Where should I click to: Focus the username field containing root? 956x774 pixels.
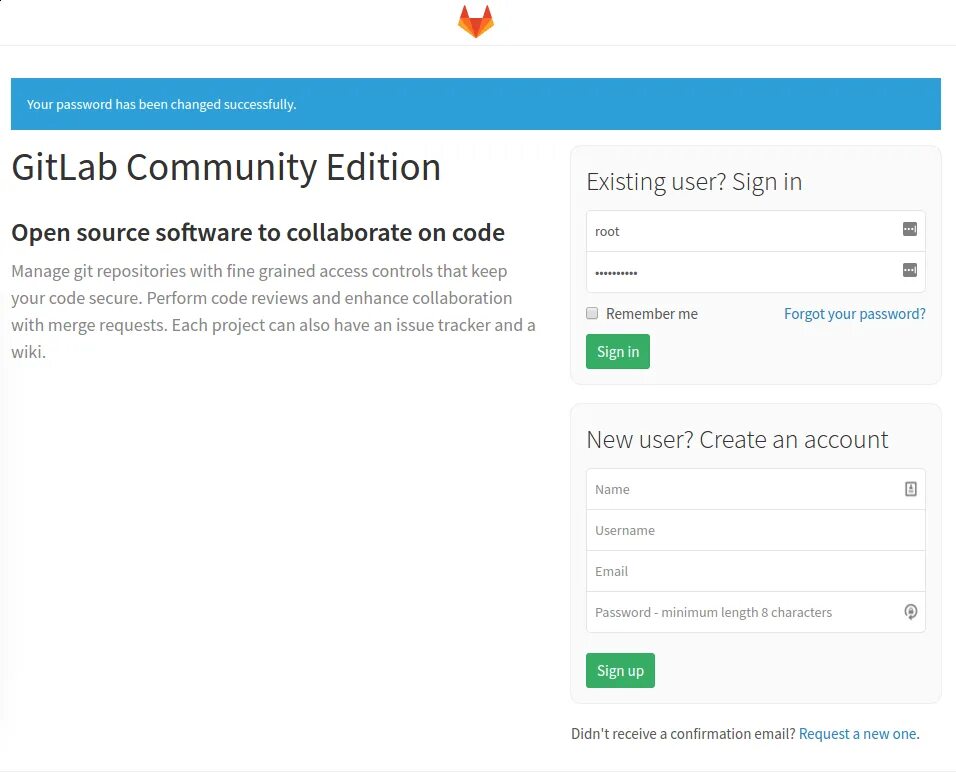pos(755,231)
